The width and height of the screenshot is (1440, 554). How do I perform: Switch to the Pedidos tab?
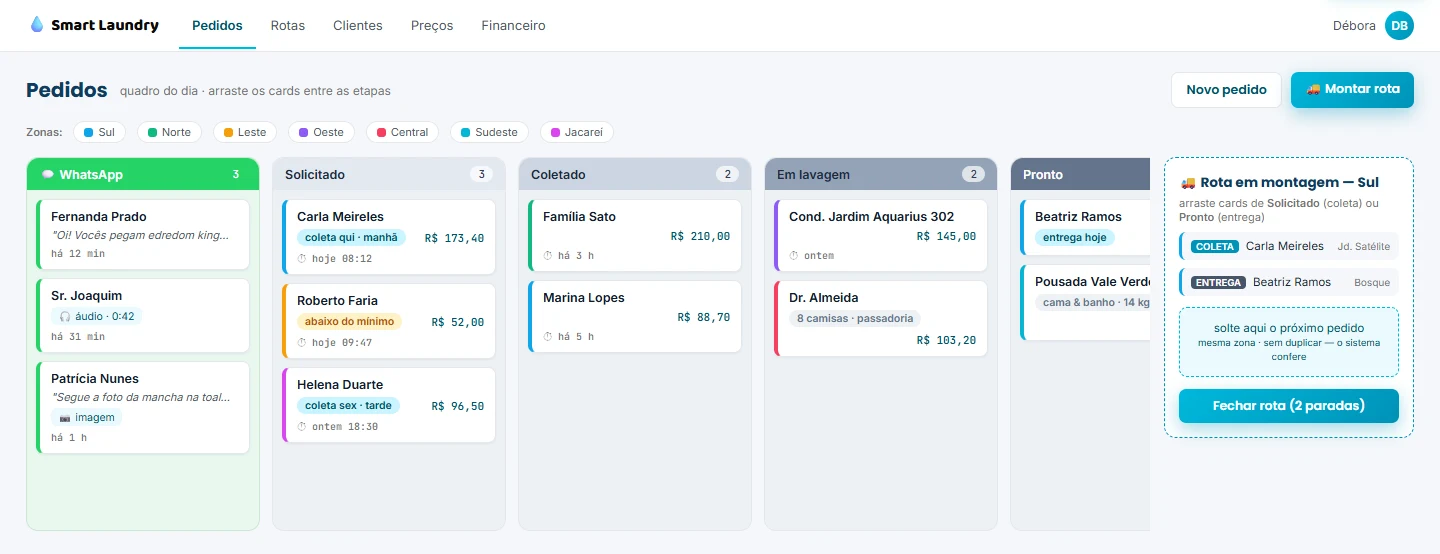217,26
